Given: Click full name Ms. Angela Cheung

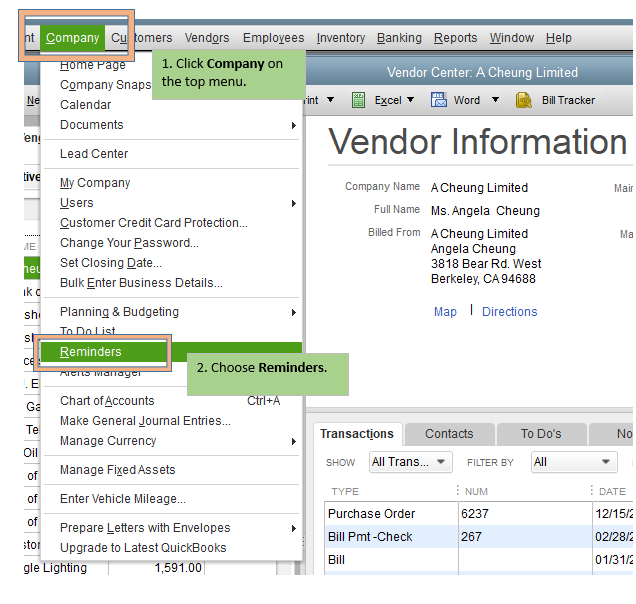Looking at the screenshot, I should (485, 211).
